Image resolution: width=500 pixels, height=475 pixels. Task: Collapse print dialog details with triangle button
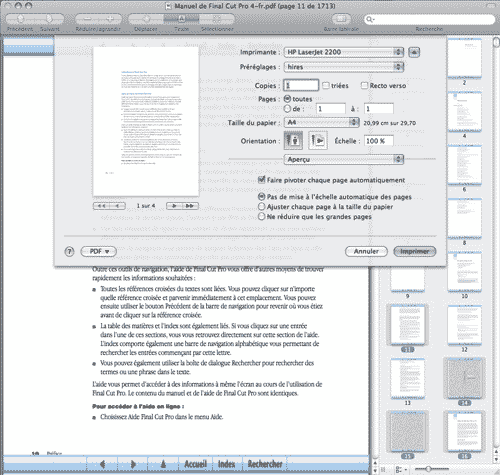click(x=414, y=52)
